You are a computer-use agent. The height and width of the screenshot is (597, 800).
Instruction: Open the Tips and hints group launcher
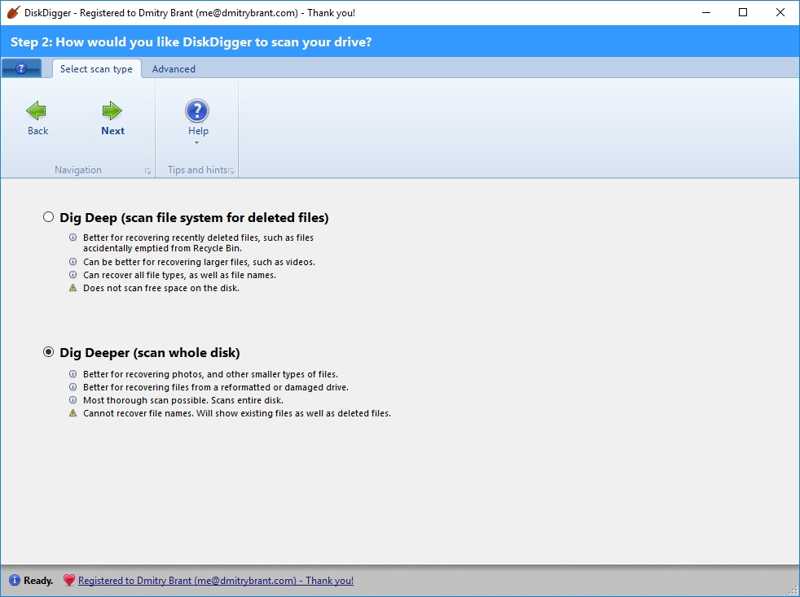pyautogui.click(x=232, y=171)
